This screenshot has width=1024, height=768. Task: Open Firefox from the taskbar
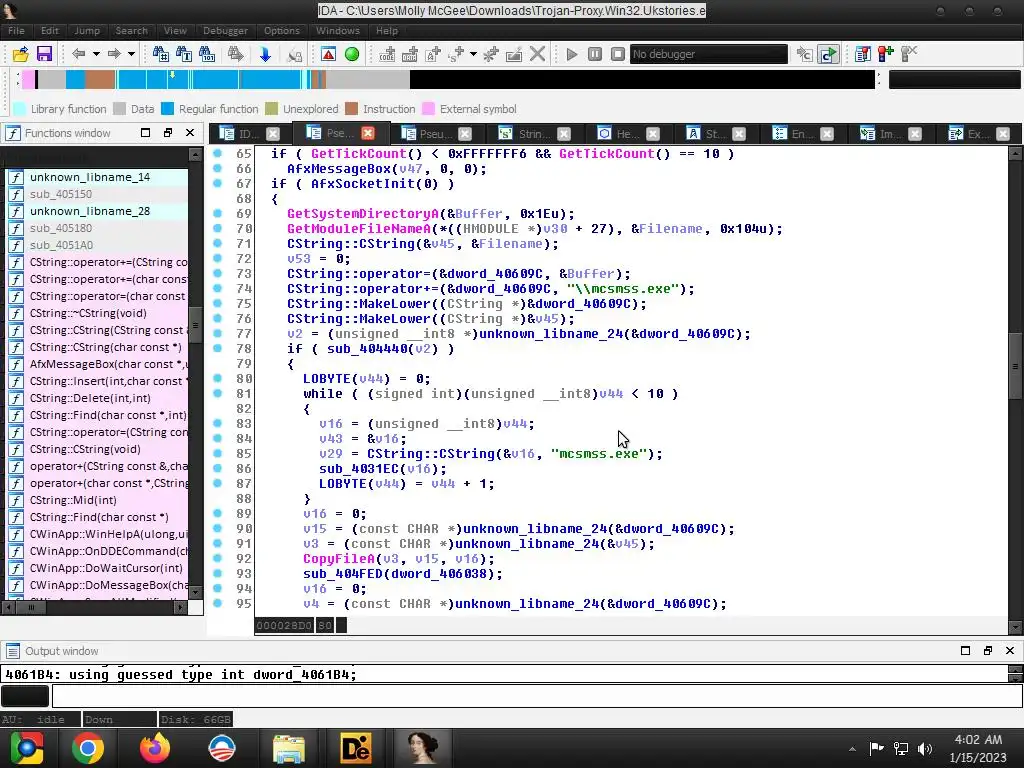click(155, 748)
